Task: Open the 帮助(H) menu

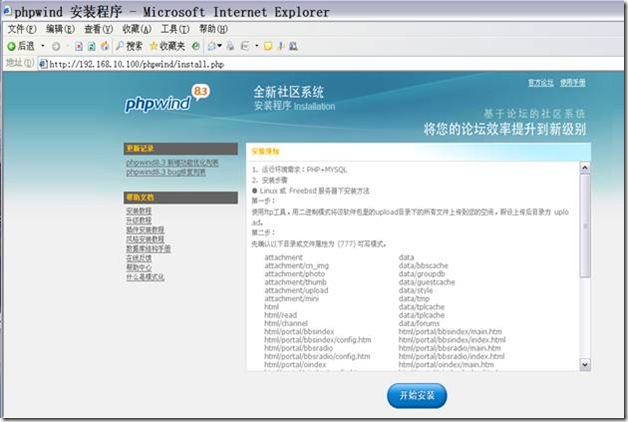Action: pos(213,29)
